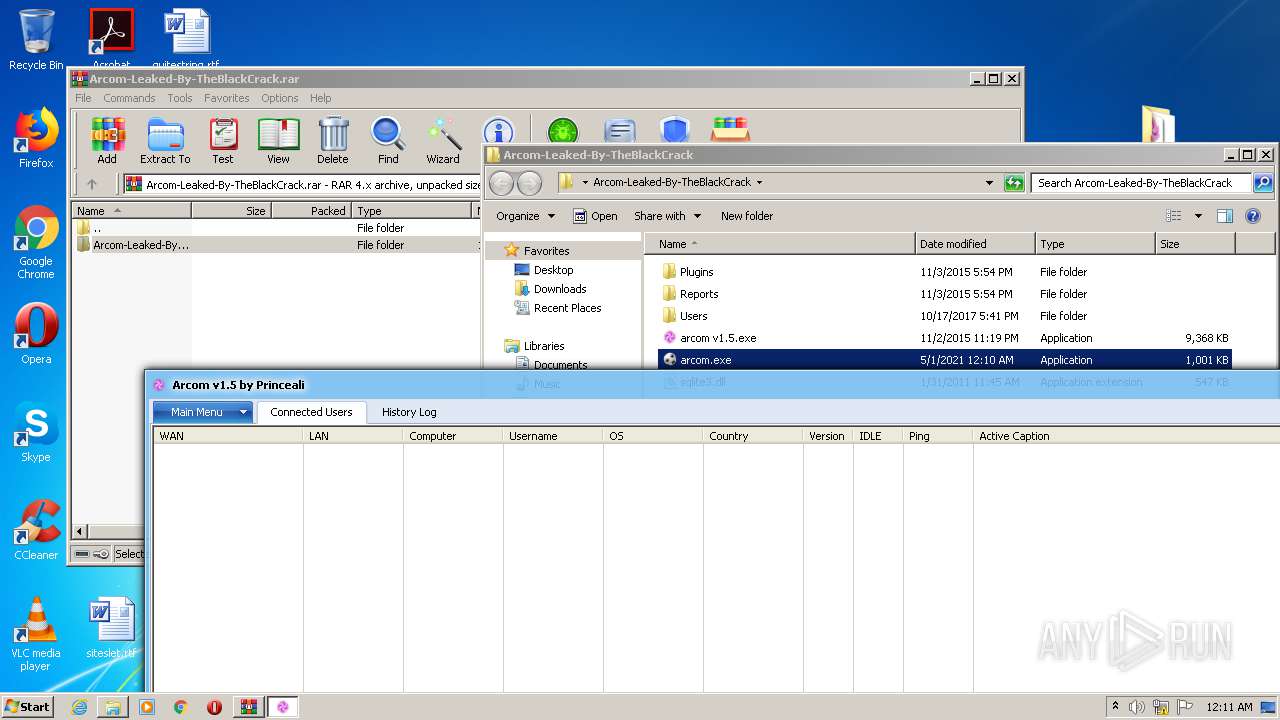The image size is (1280, 720).
Task: Click the refresh icon in Explorer address bar
Action: (x=1014, y=183)
